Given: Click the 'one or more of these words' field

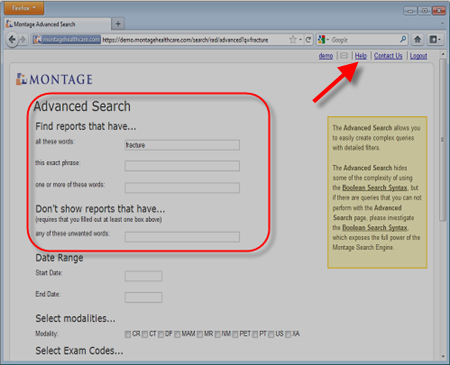Looking at the screenshot, I should tap(182, 188).
